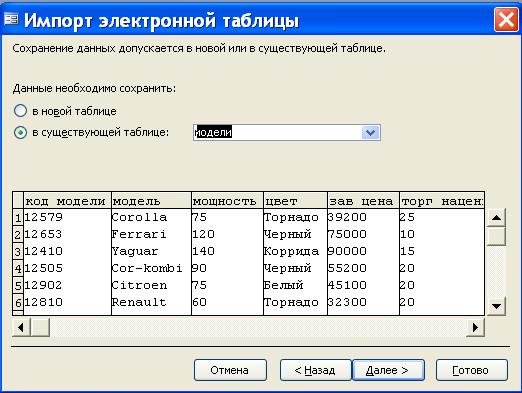Screen dimensions: 522x393
Task: Click the cell '12410'
Action: coord(67,251)
